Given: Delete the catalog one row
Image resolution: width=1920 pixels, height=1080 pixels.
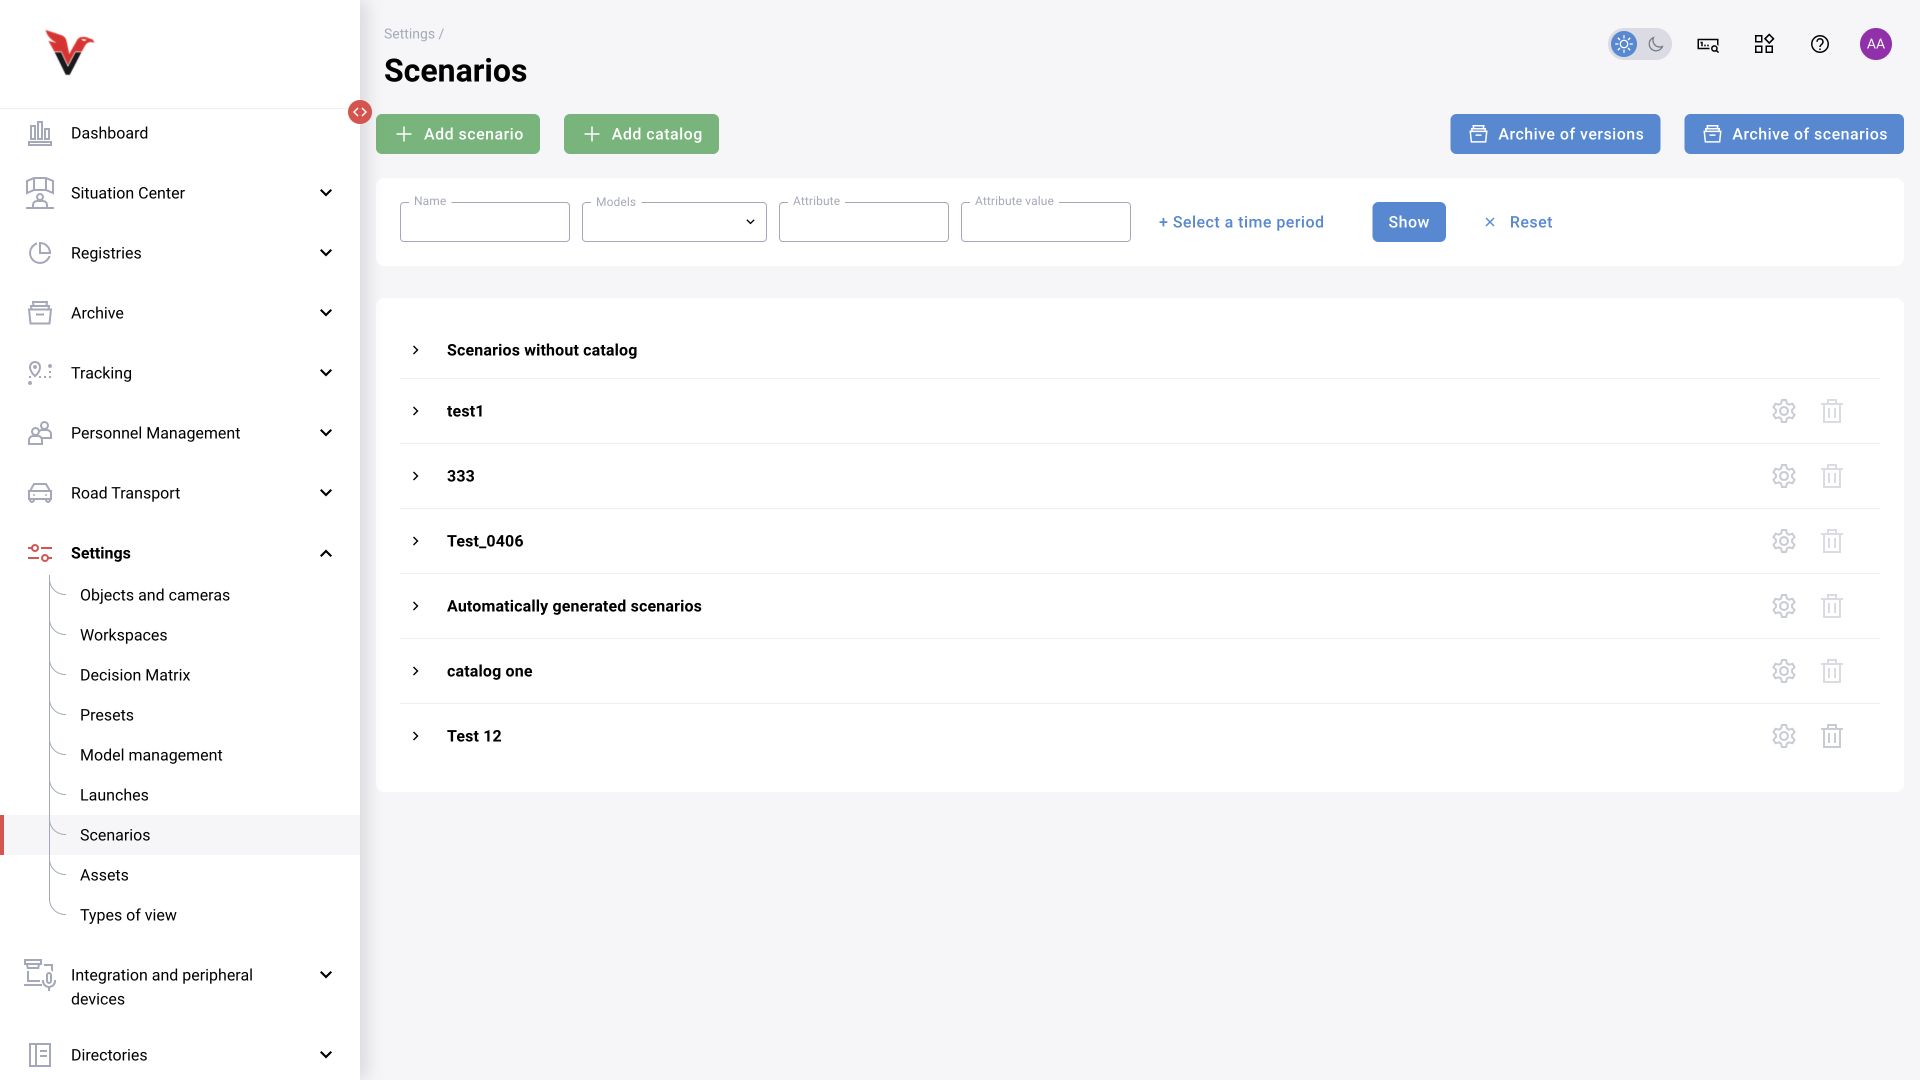Looking at the screenshot, I should pos(1832,671).
